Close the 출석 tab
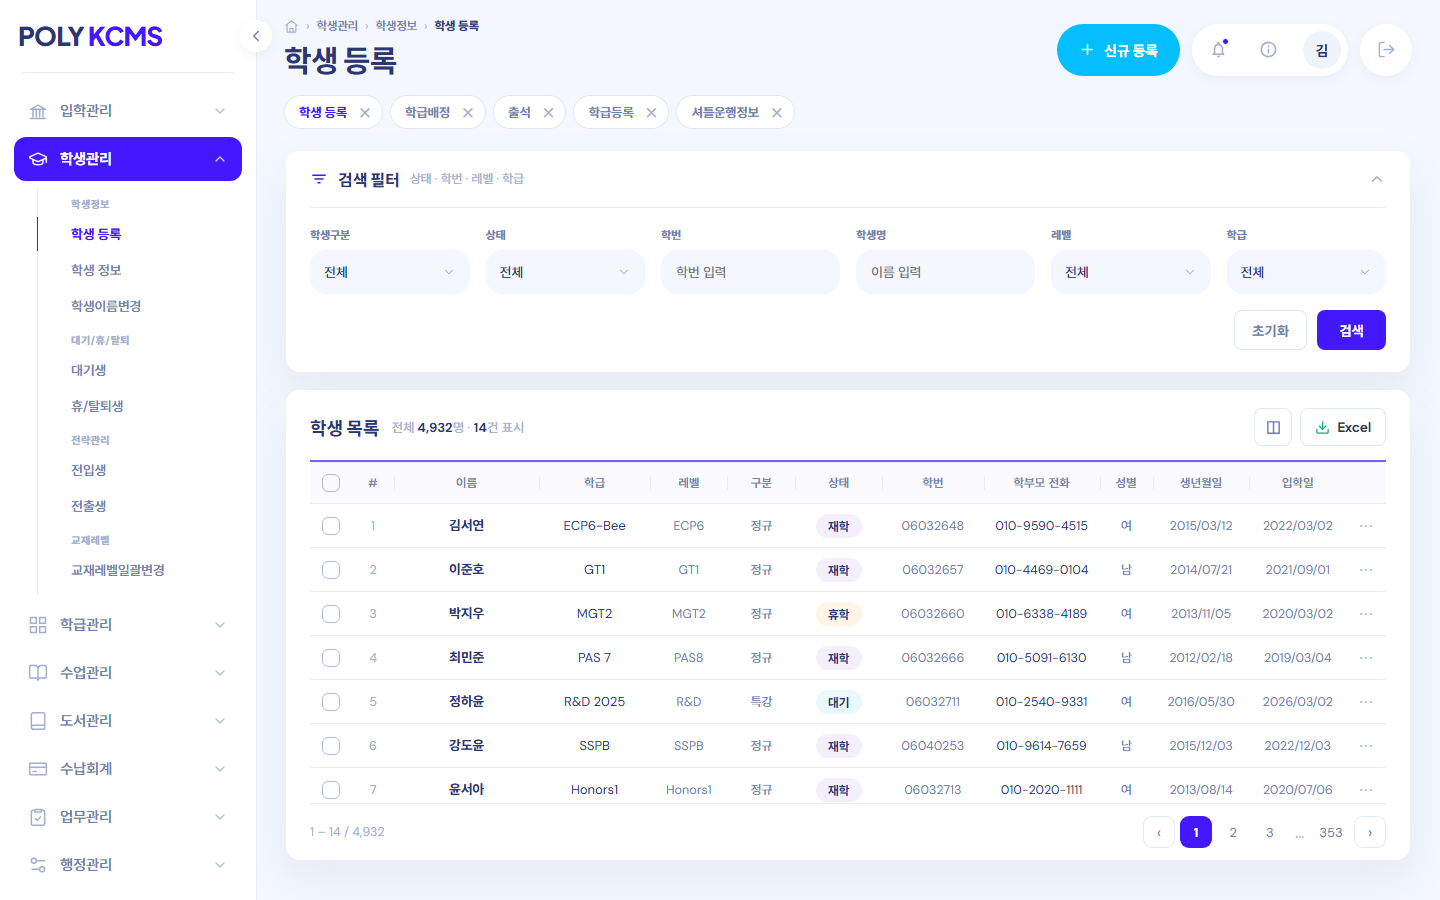Image resolution: width=1440 pixels, height=900 pixels. click(x=548, y=113)
